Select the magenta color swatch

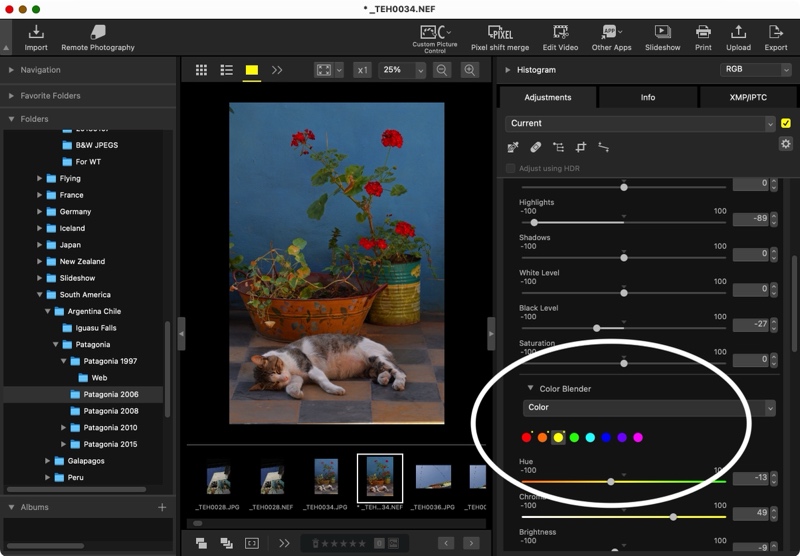[x=638, y=437]
